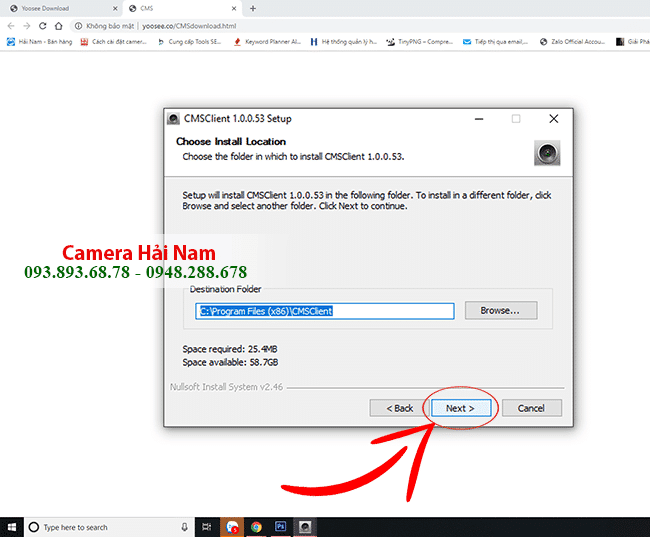Viewport: 650px width, 537px height.
Task: Open Cách cài đặt camera bookmark
Action: 114,41
